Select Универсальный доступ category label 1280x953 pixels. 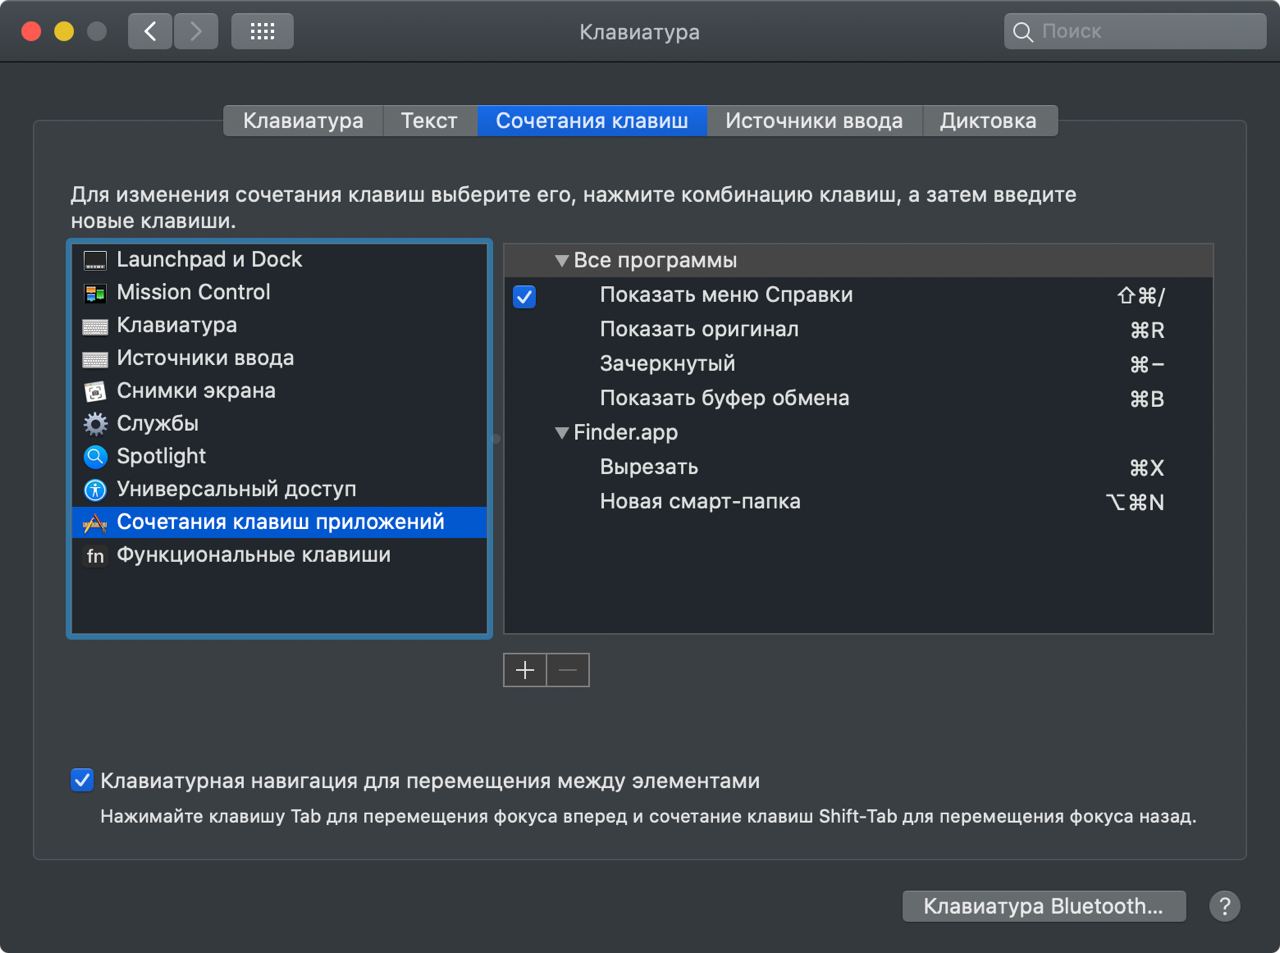tap(236, 489)
